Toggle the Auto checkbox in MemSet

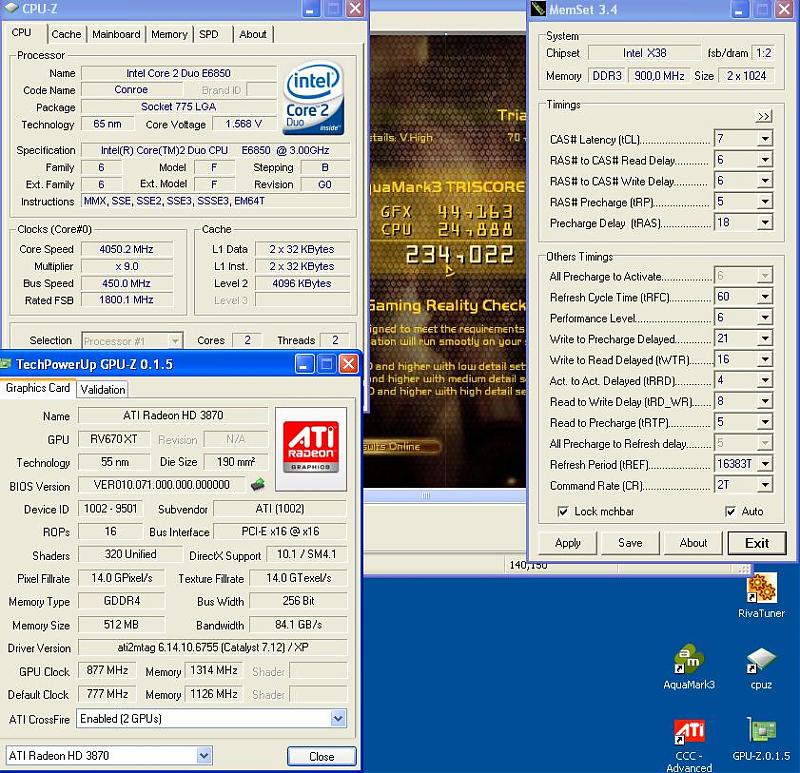731,511
